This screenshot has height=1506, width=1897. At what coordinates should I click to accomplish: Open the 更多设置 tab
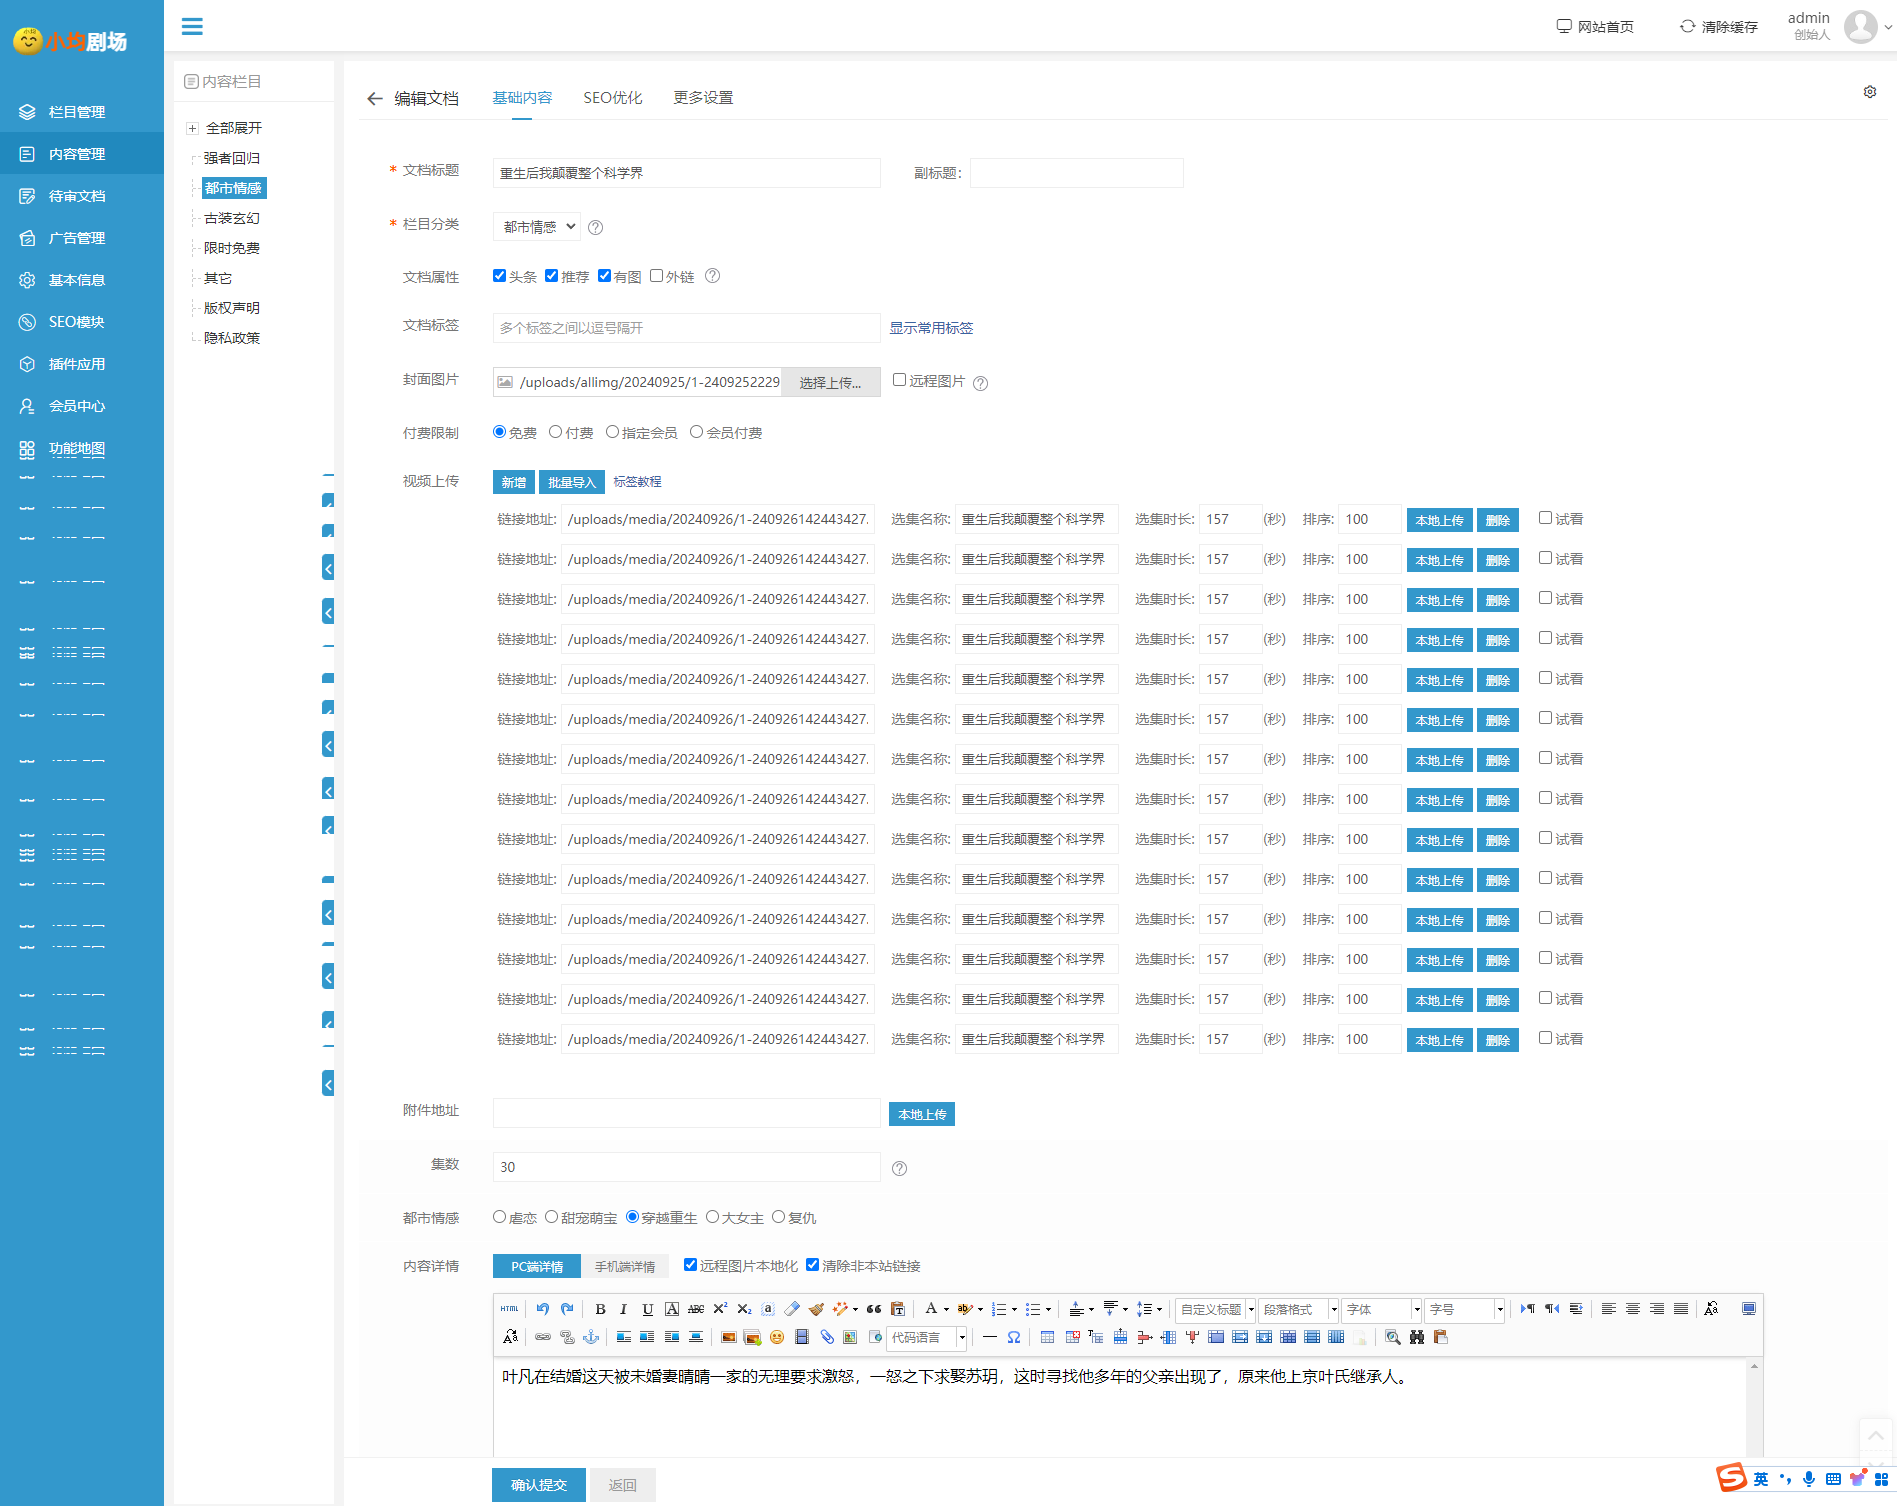[x=703, y=98]
